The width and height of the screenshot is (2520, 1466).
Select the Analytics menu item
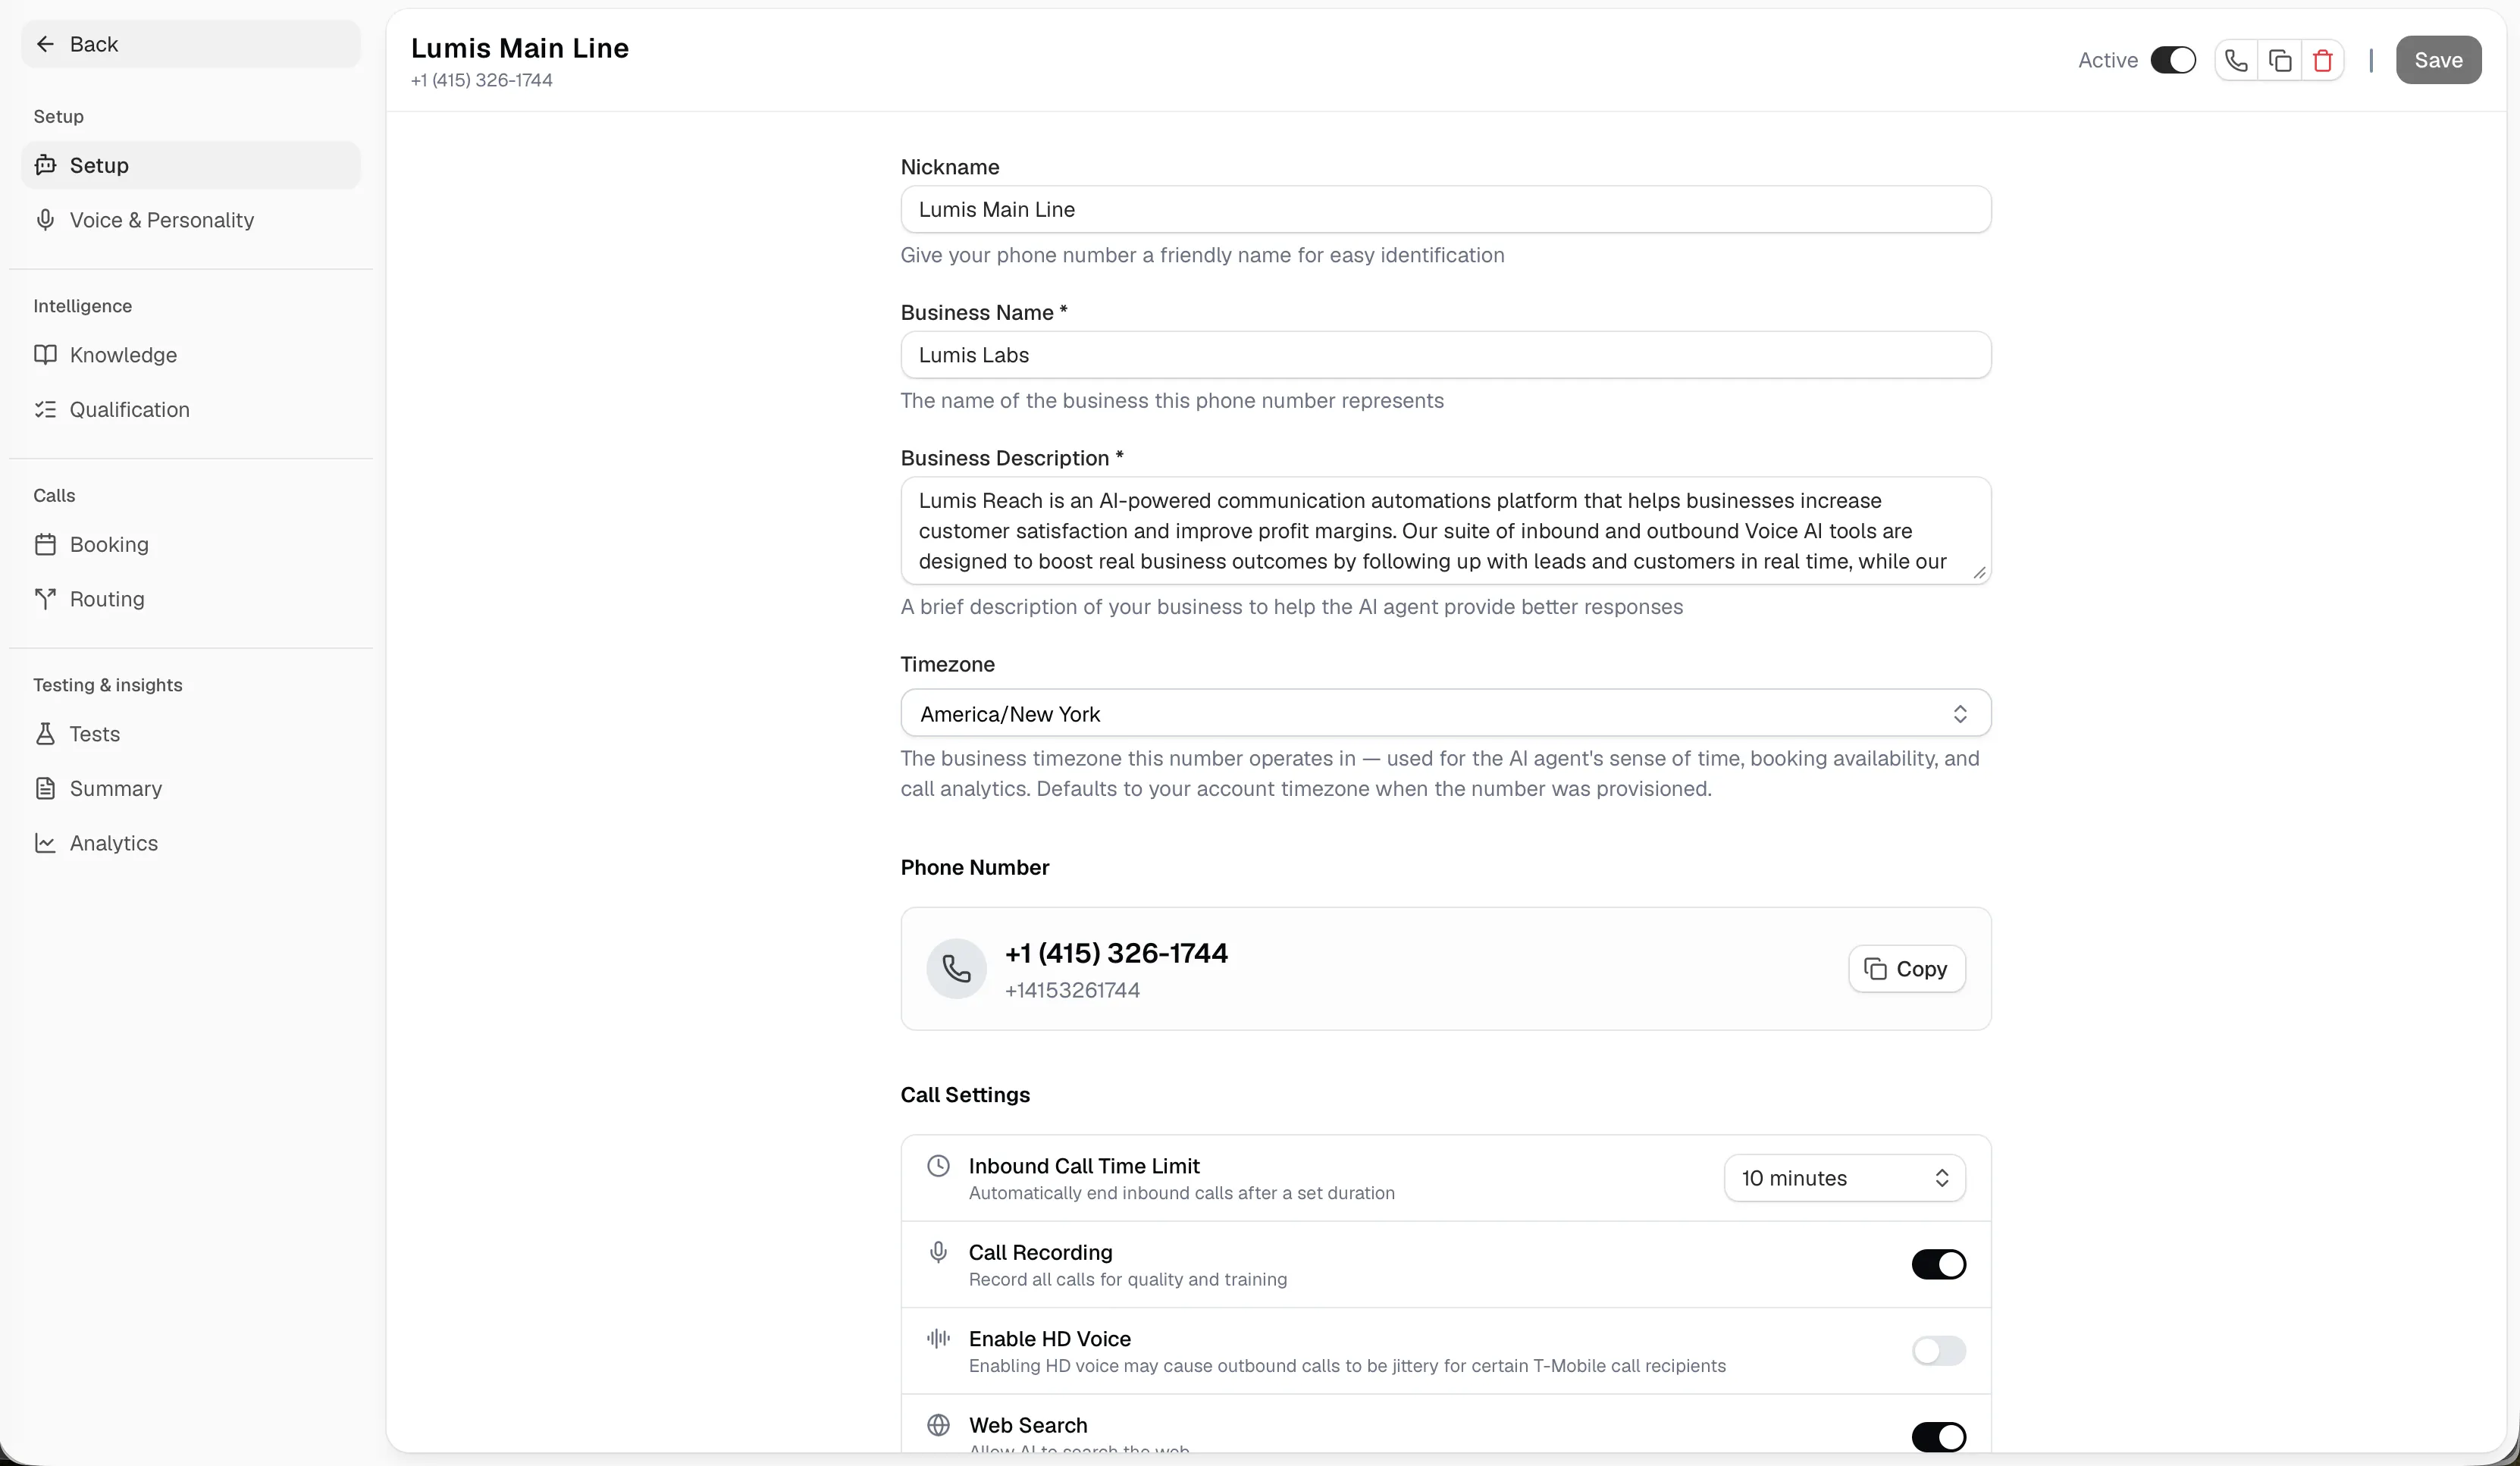(x=190, y=843)
